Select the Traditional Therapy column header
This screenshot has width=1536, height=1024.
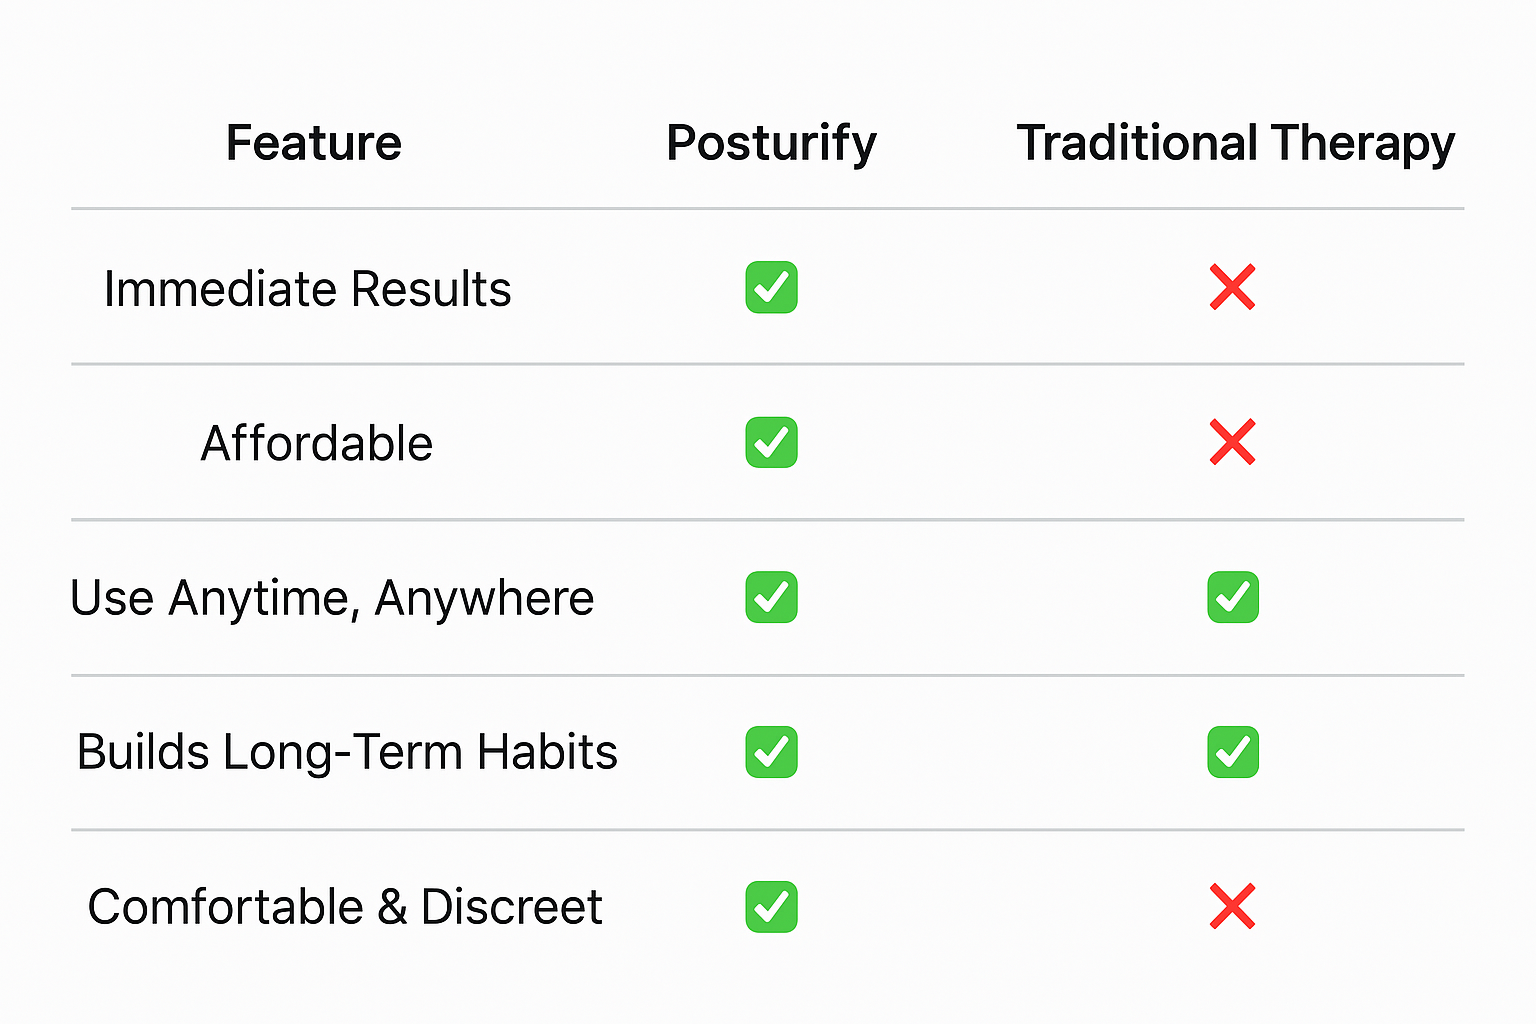click(1235, 143)
